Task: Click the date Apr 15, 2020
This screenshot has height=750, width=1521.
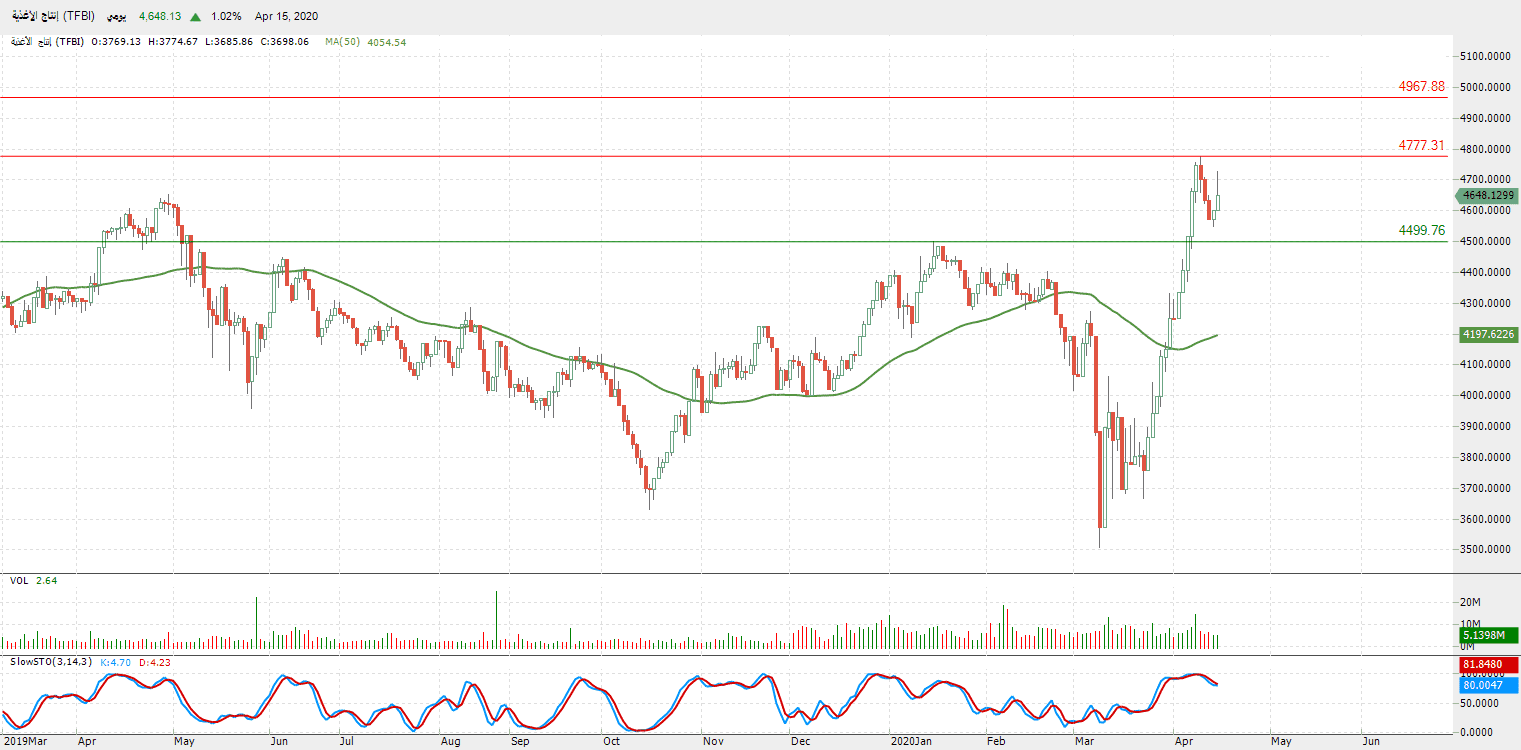Action: coord(286,17)
